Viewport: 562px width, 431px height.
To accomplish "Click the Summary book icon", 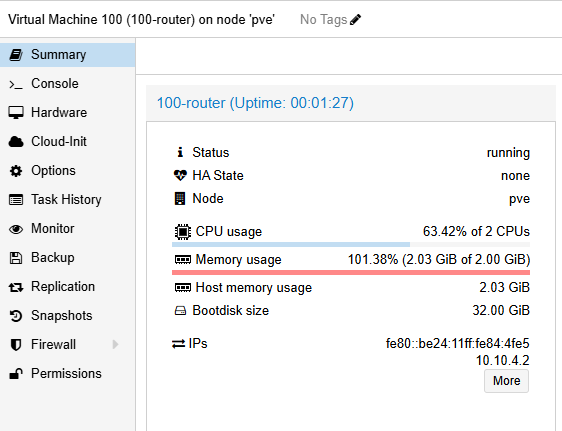I will pos(16,55).
